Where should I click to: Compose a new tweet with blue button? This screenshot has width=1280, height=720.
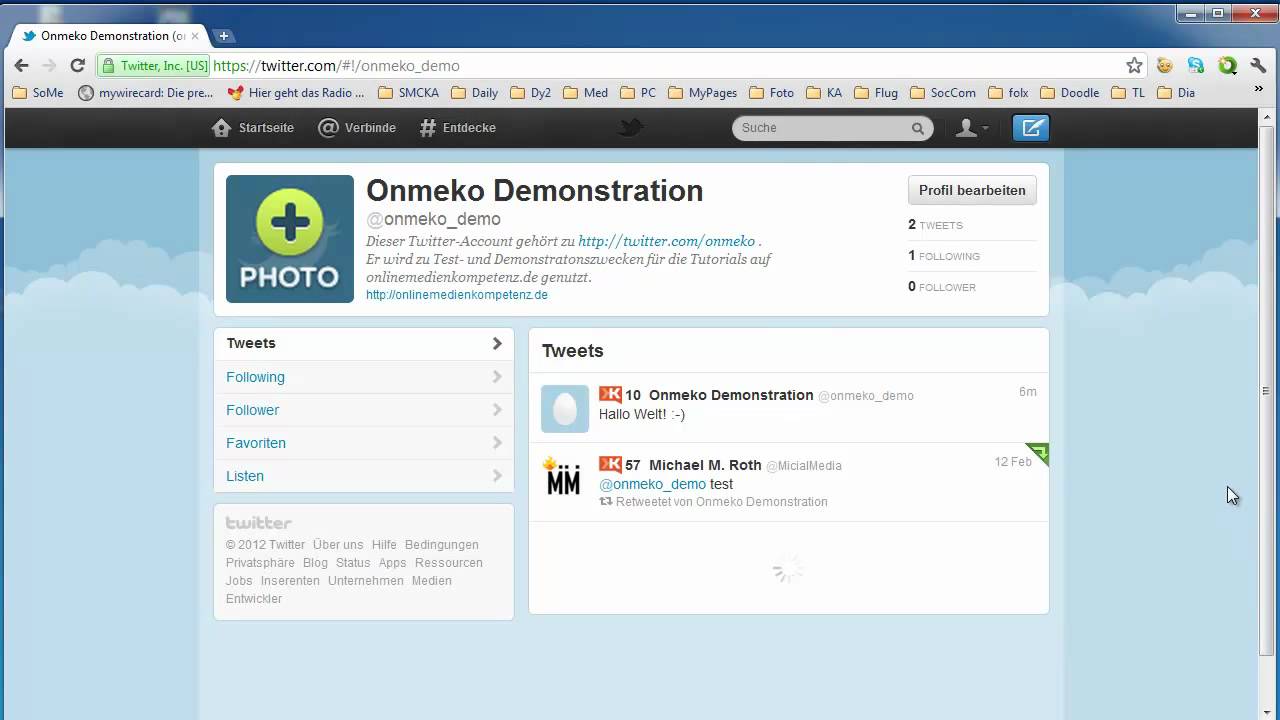coord(1031,128)
